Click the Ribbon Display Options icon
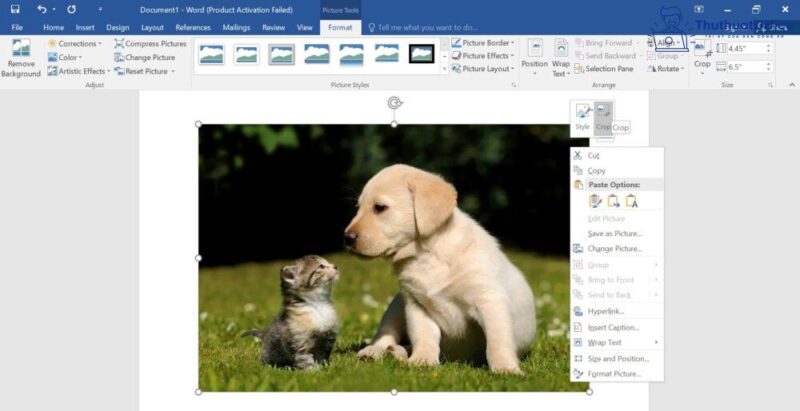Screen dimensions: 800x411 (699, 9)
